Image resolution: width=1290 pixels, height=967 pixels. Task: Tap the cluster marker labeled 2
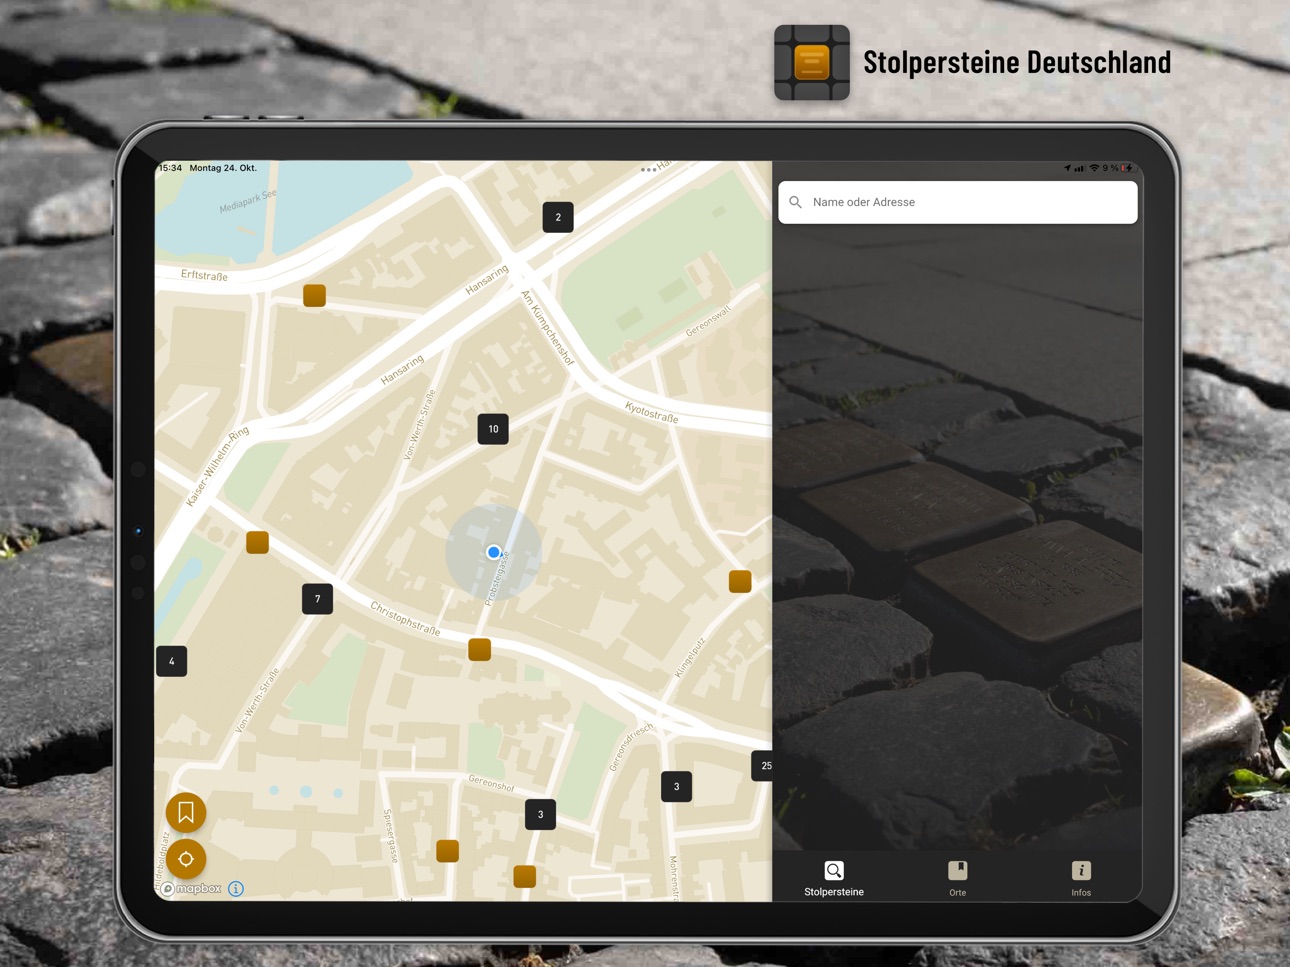[558, 217]
